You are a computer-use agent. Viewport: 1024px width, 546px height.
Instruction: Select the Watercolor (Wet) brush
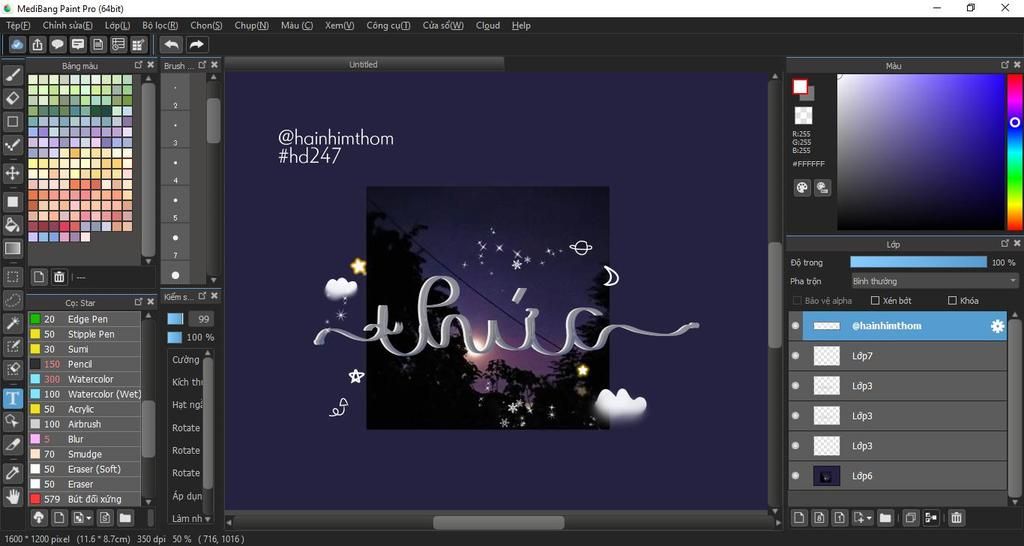(84, 394)
